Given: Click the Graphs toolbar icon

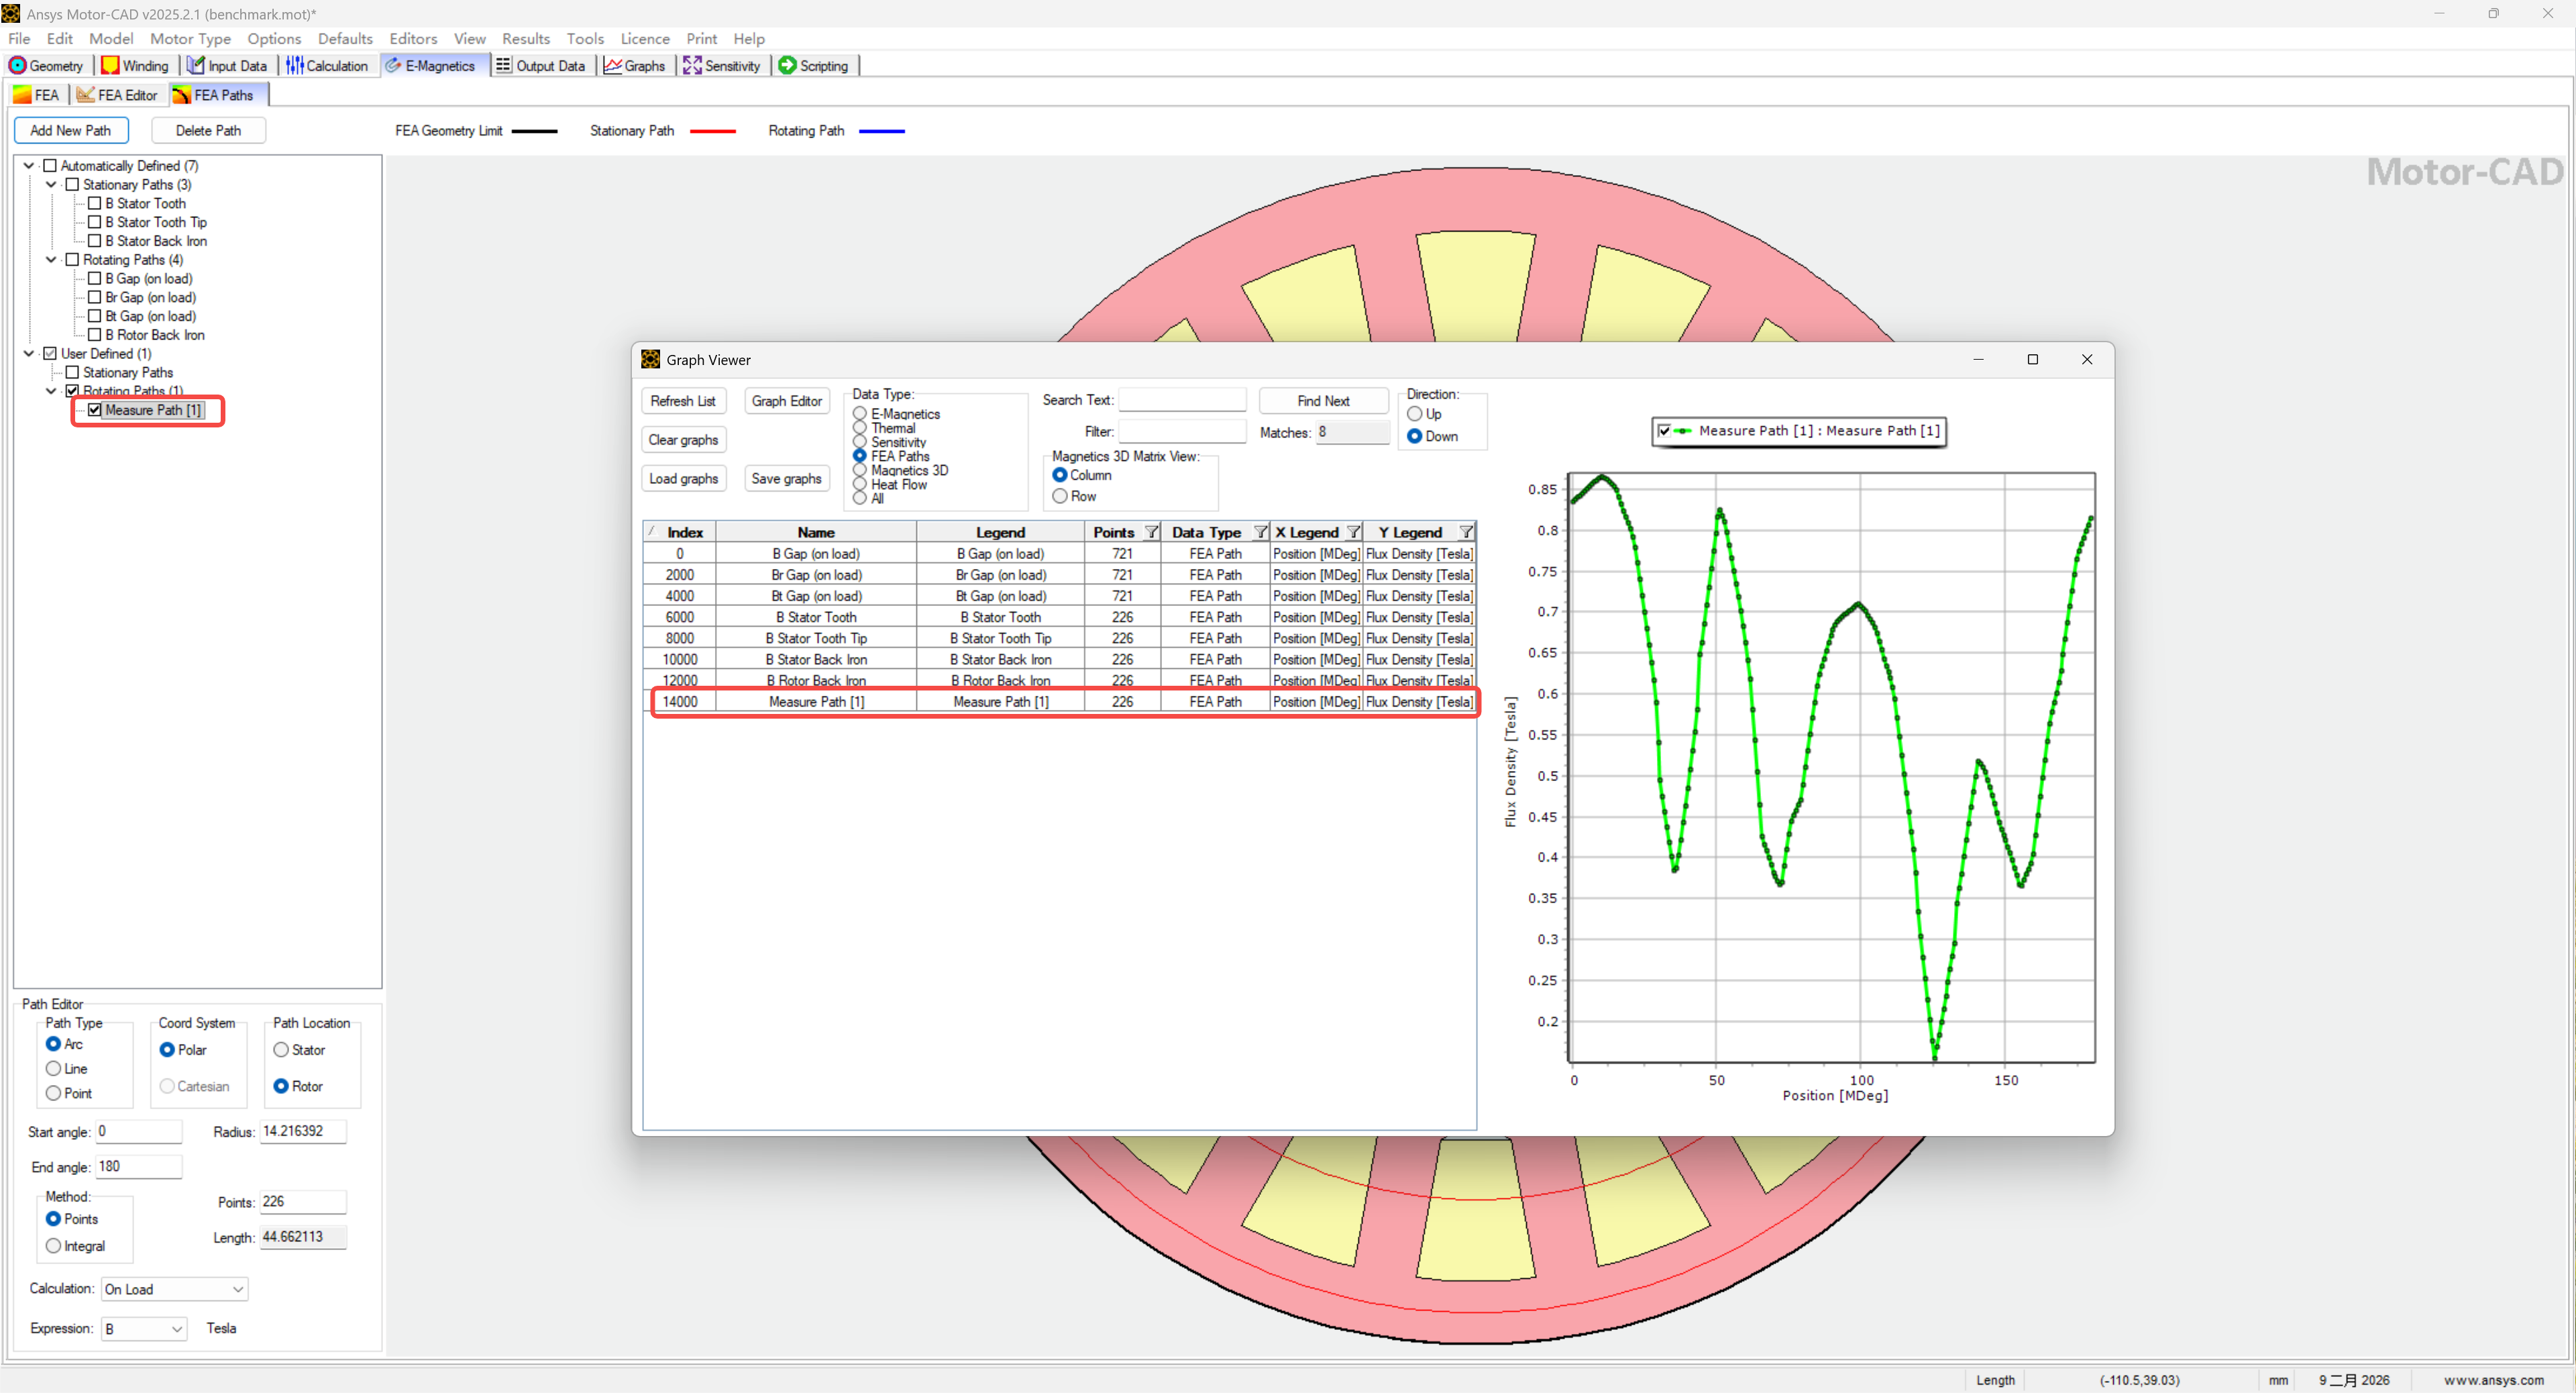Looking at the screenshot, I should click(x=612, y=65).
